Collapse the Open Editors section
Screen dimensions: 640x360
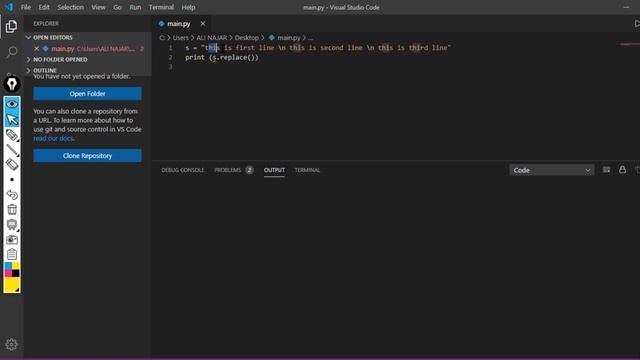[x=29, y=37]
